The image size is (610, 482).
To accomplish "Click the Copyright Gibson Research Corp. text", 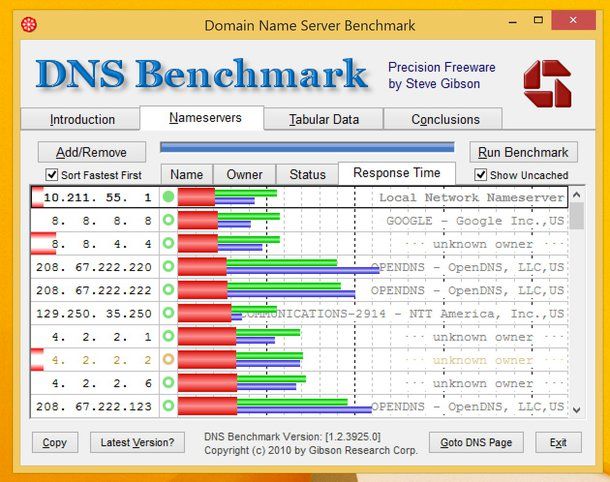I will 311,450.
